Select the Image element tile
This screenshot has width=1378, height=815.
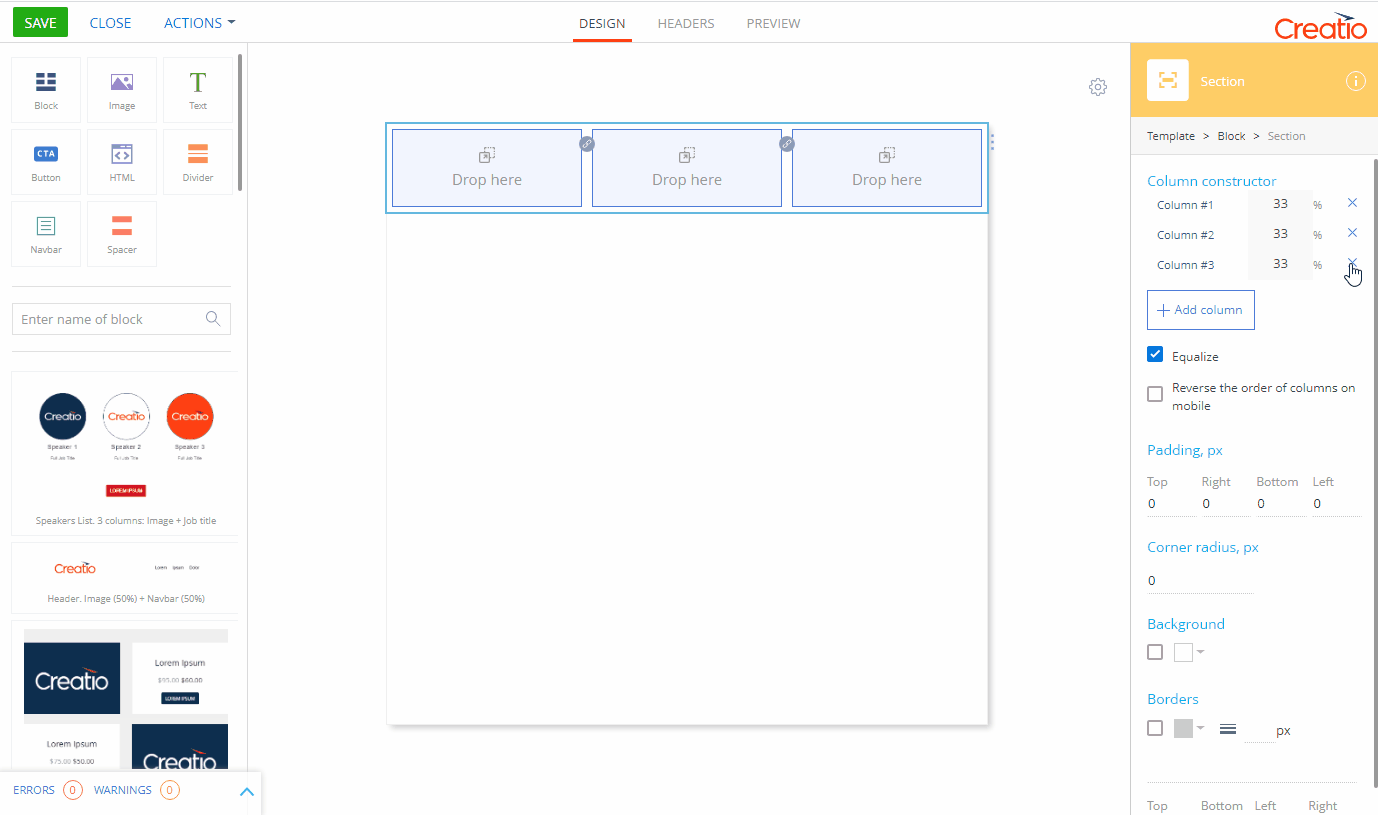122,90
